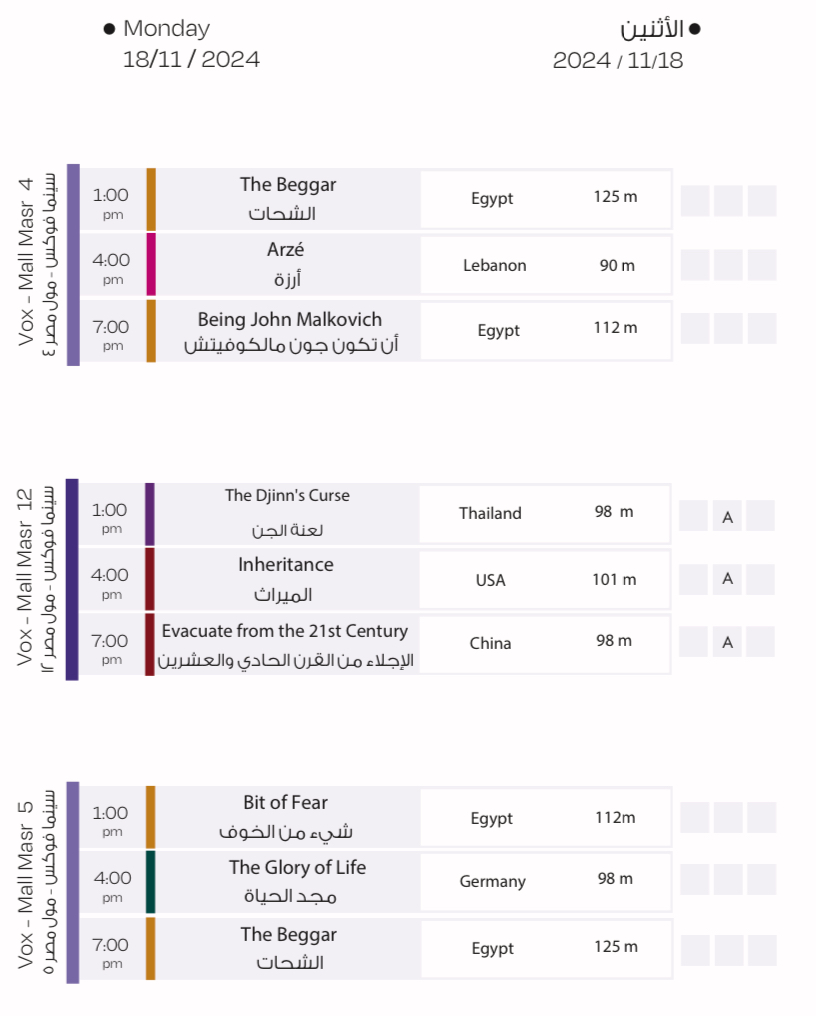Click the "A" badge beside the China film
828x1016 pixels.
(727, 642)
